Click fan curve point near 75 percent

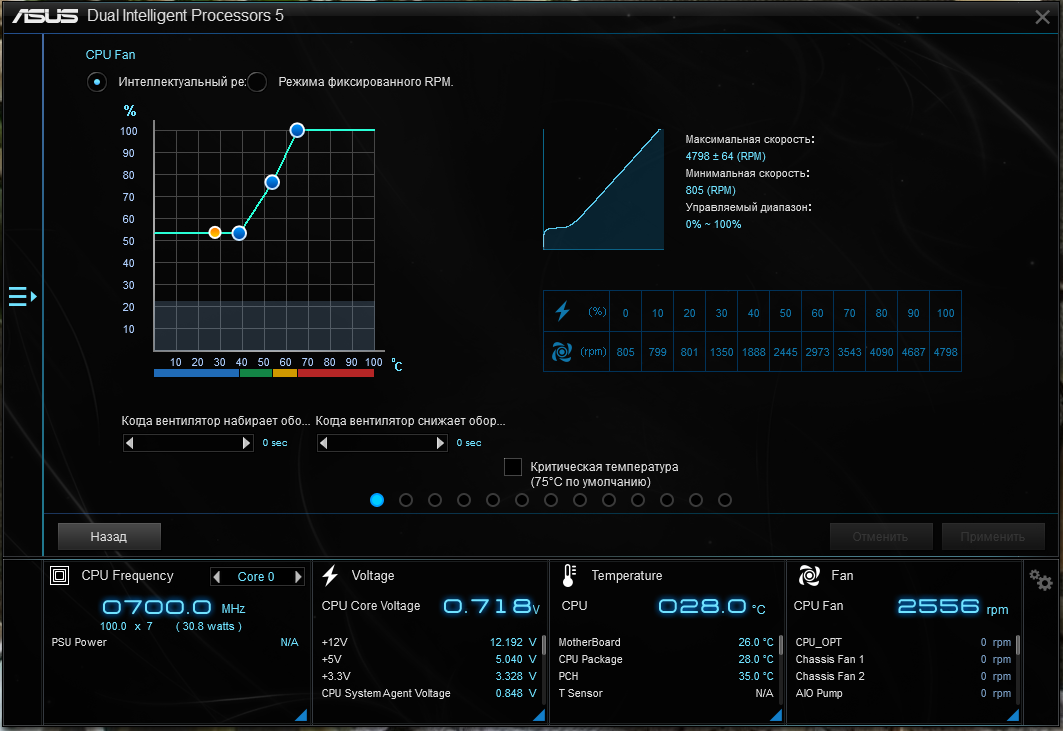(x=272, y=182)
